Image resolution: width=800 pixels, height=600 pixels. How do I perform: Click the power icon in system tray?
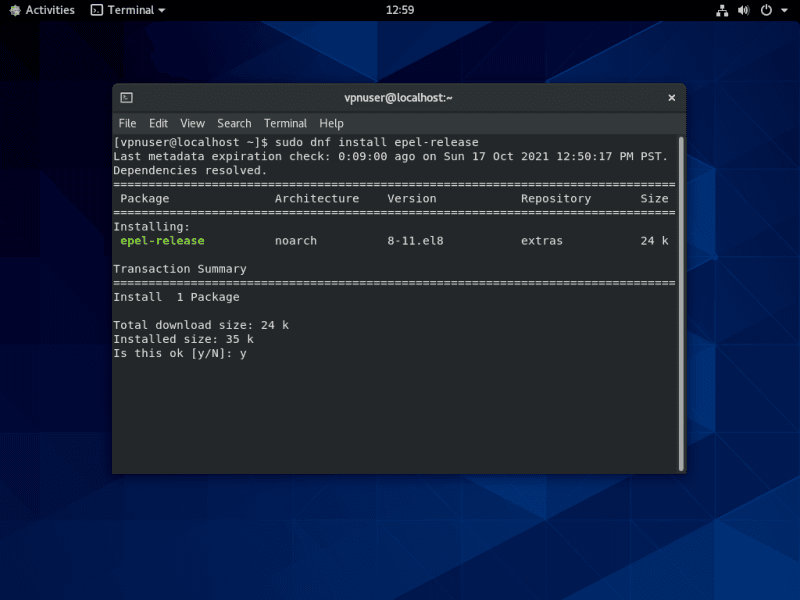tap(766, 10)
